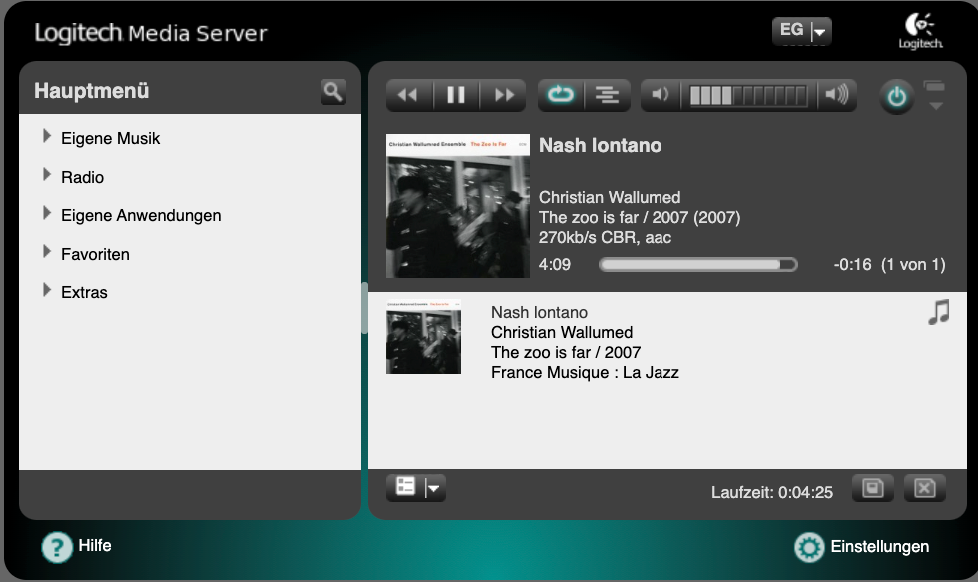Seek within the song progress bar
978x582 pixels.
(698, 265)
